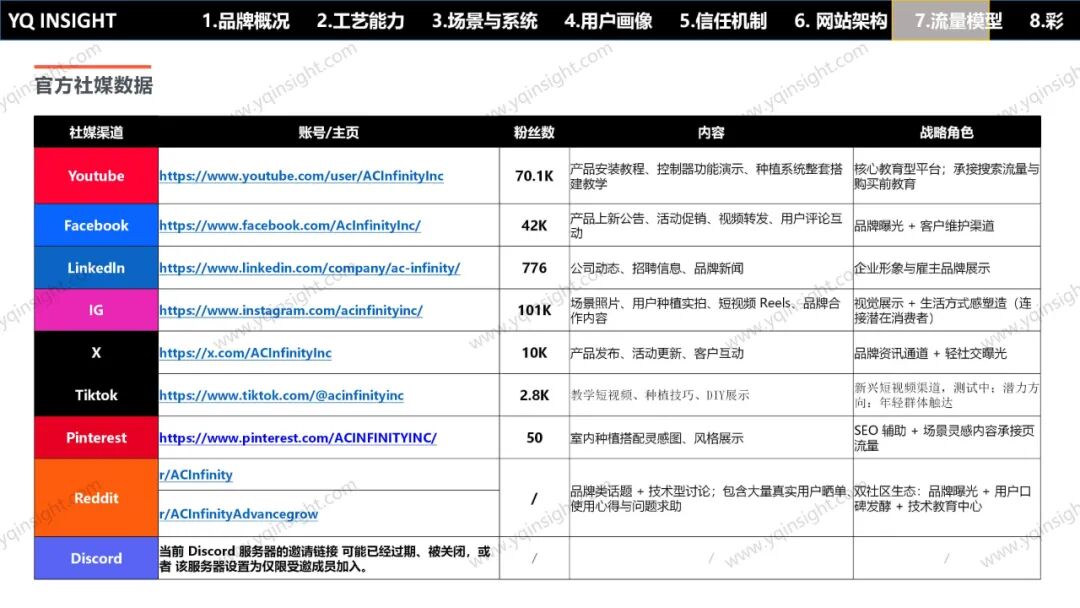Go to the 3.场景与系统 tab
The image size is (1080, 608).
coord(484,21)
